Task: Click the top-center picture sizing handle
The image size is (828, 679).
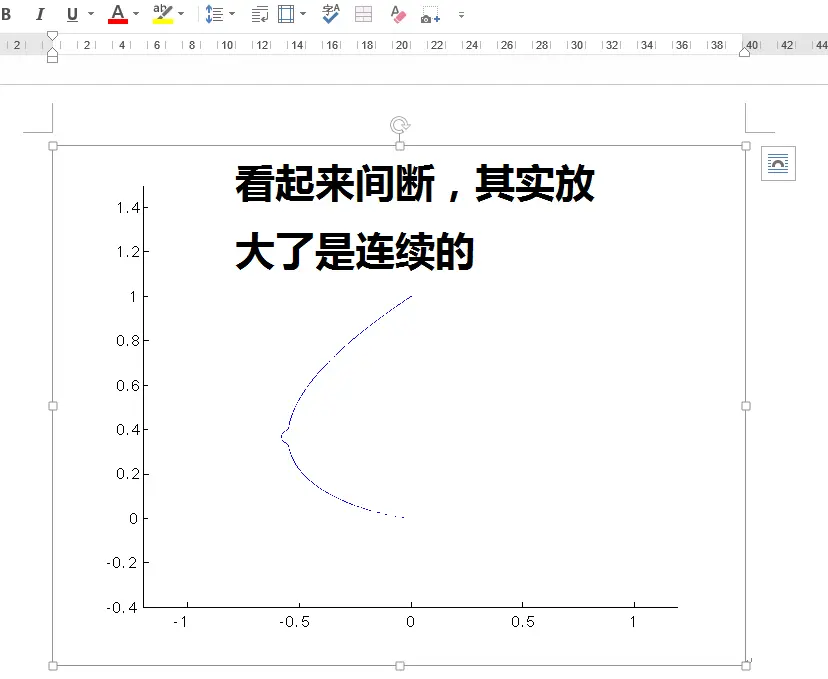Action: [x=400, y=146]
